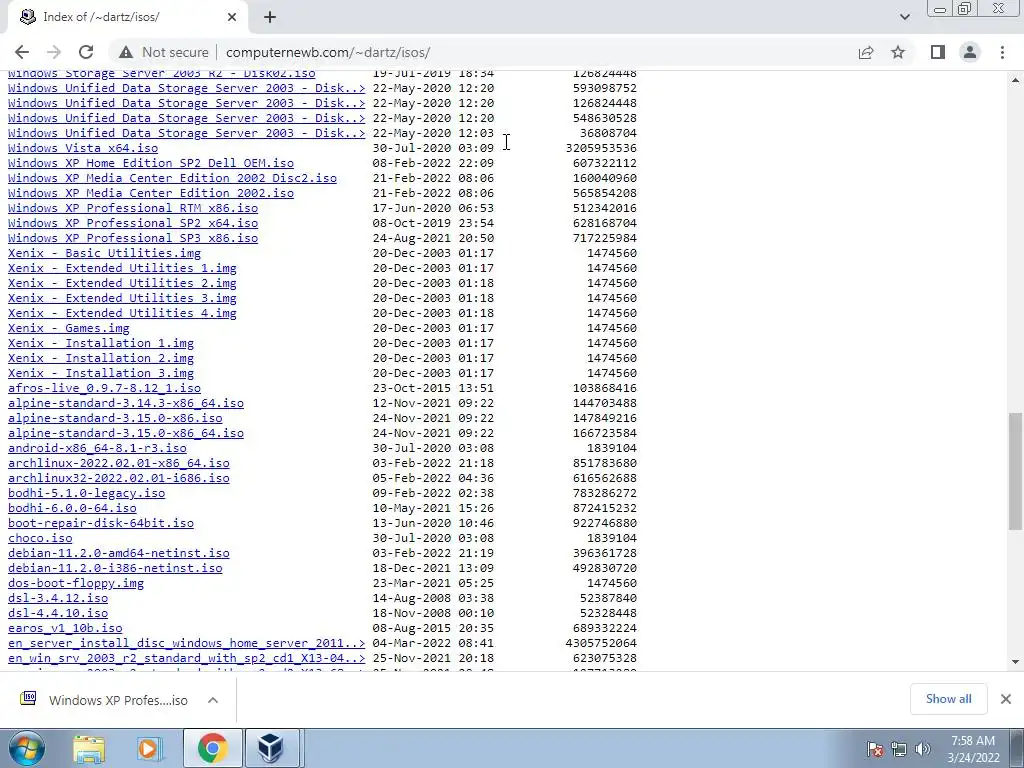Click Show all downloads

point(948,699)
